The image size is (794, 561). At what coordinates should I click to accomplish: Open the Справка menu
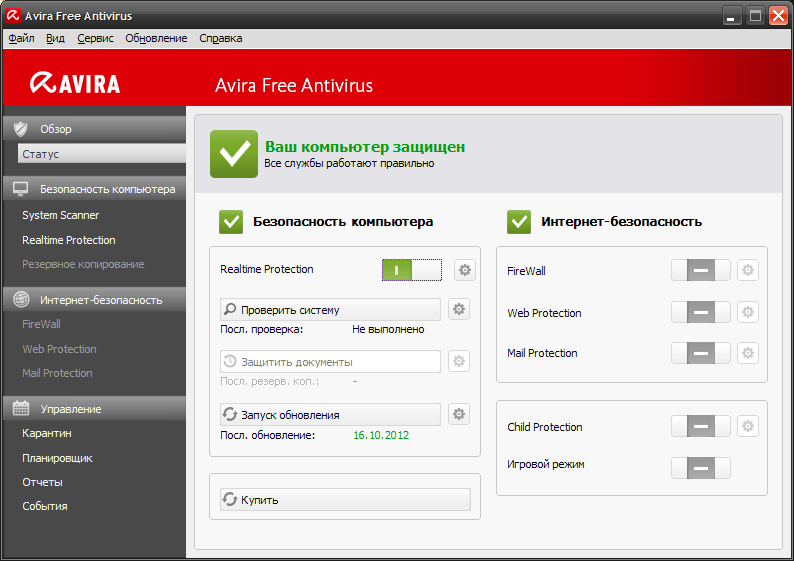[x=220, y=38]
